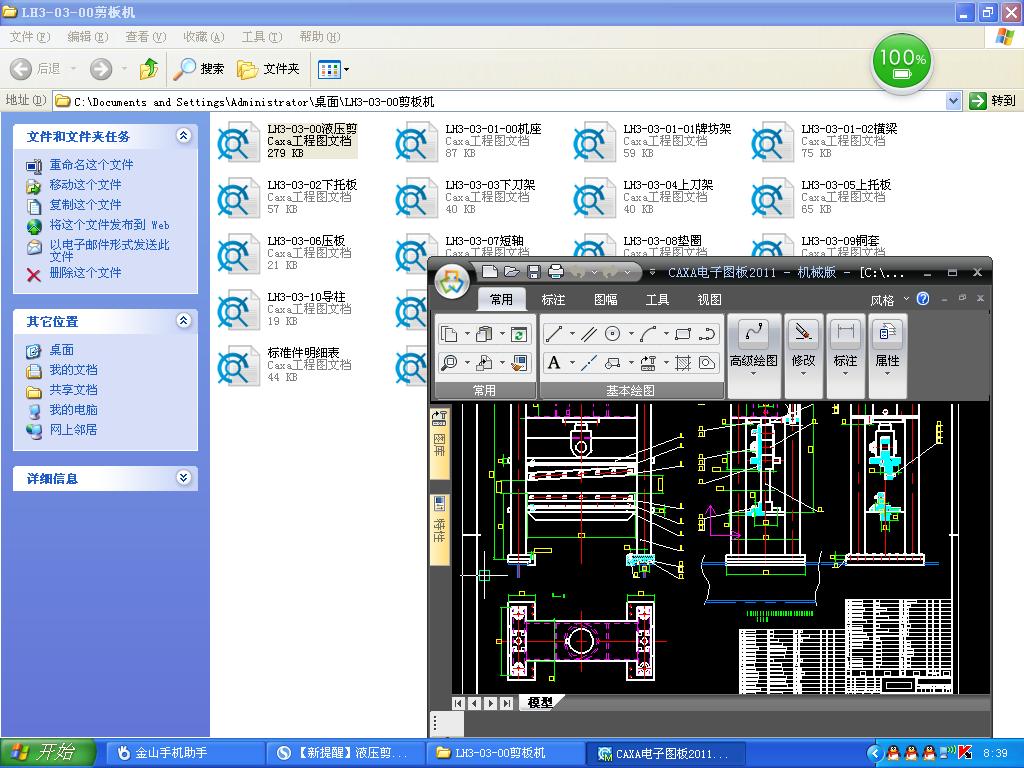Open the 风格 style dropdown
Screen dimensions: 1024x768
[889, 300]
